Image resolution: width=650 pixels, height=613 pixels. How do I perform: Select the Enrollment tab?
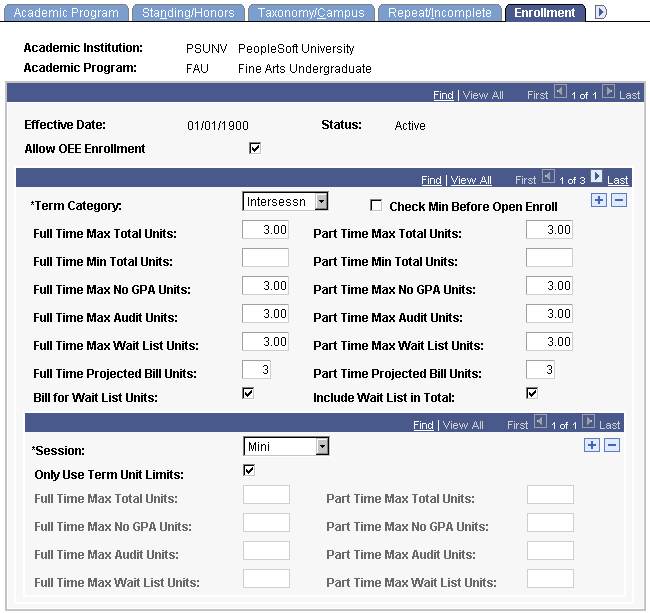(x=545, y=13)
